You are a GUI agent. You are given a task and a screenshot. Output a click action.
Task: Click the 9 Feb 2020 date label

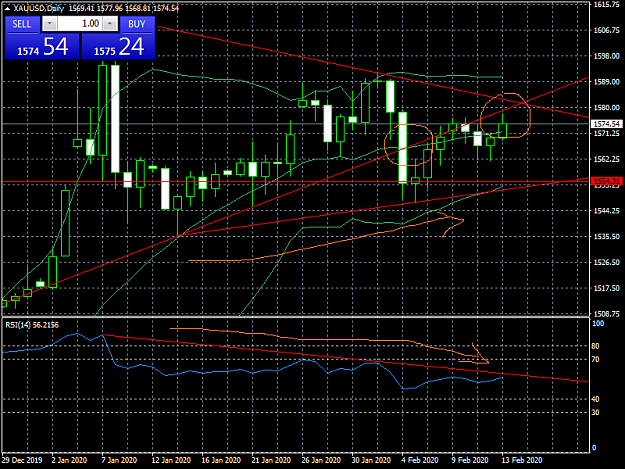point(470,460)
